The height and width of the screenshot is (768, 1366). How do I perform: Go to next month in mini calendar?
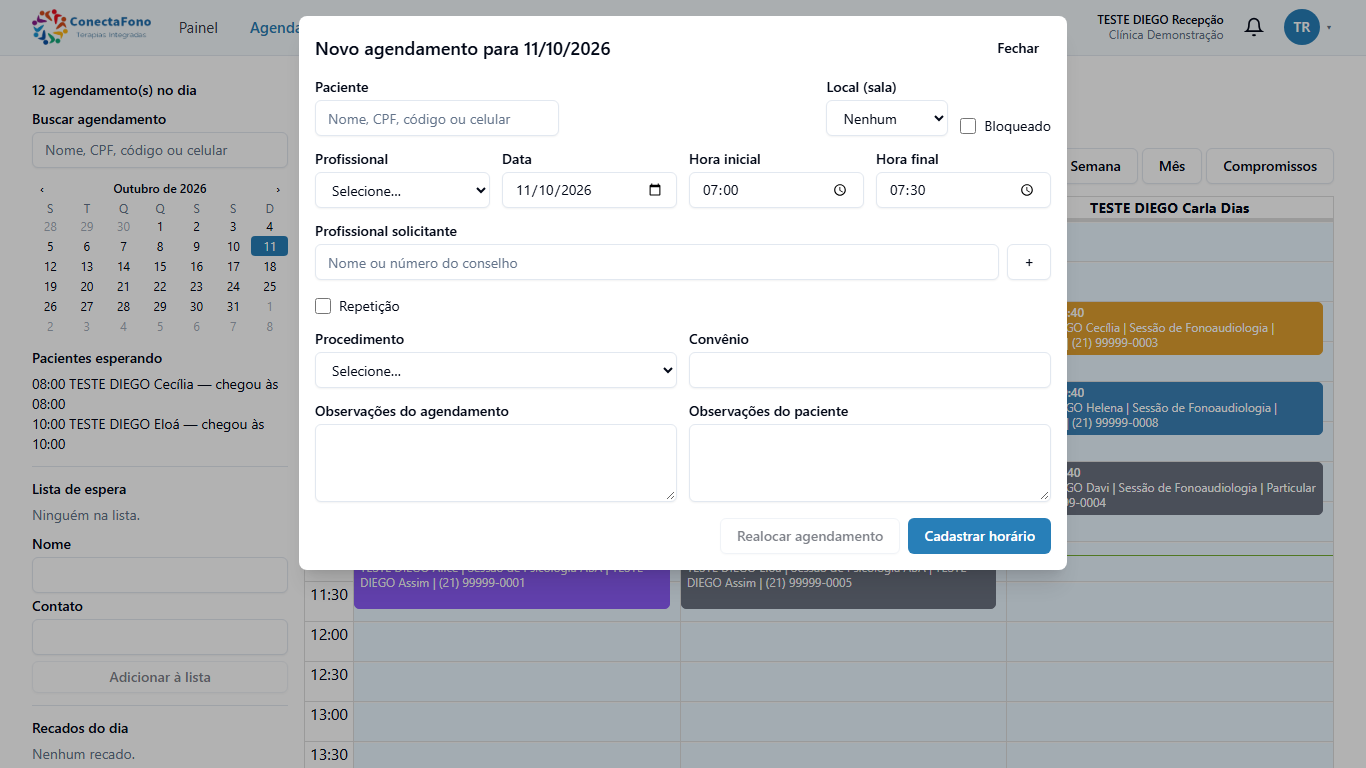coord(278,189)
